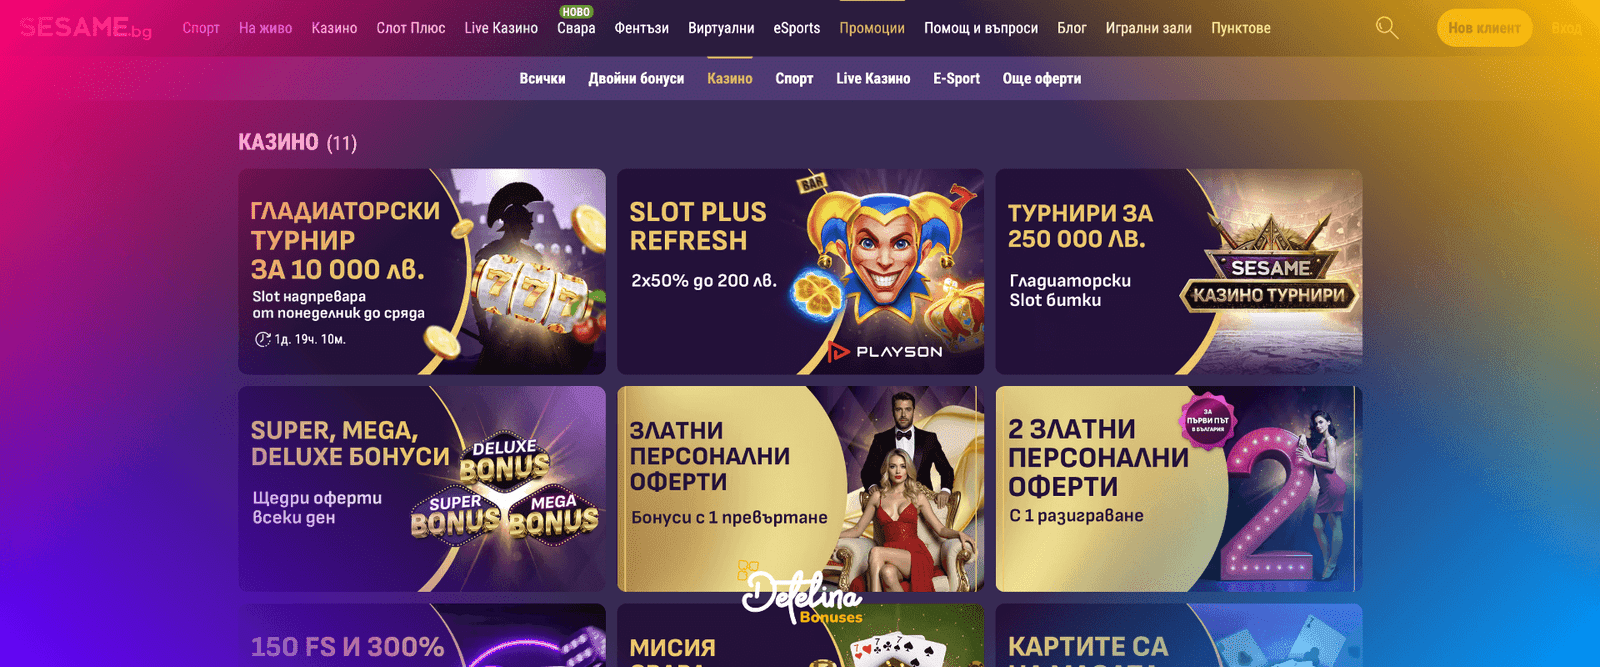Open the Live Казино promotions filter

[873, 78]
